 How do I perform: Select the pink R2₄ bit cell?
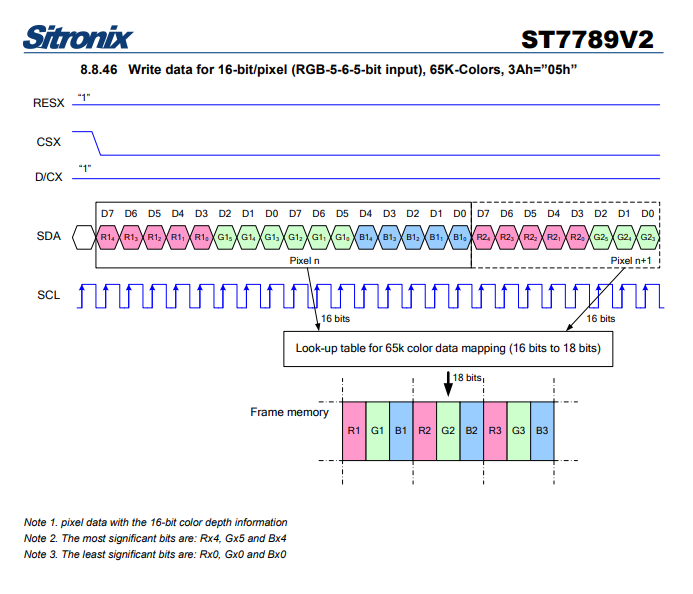483,237
